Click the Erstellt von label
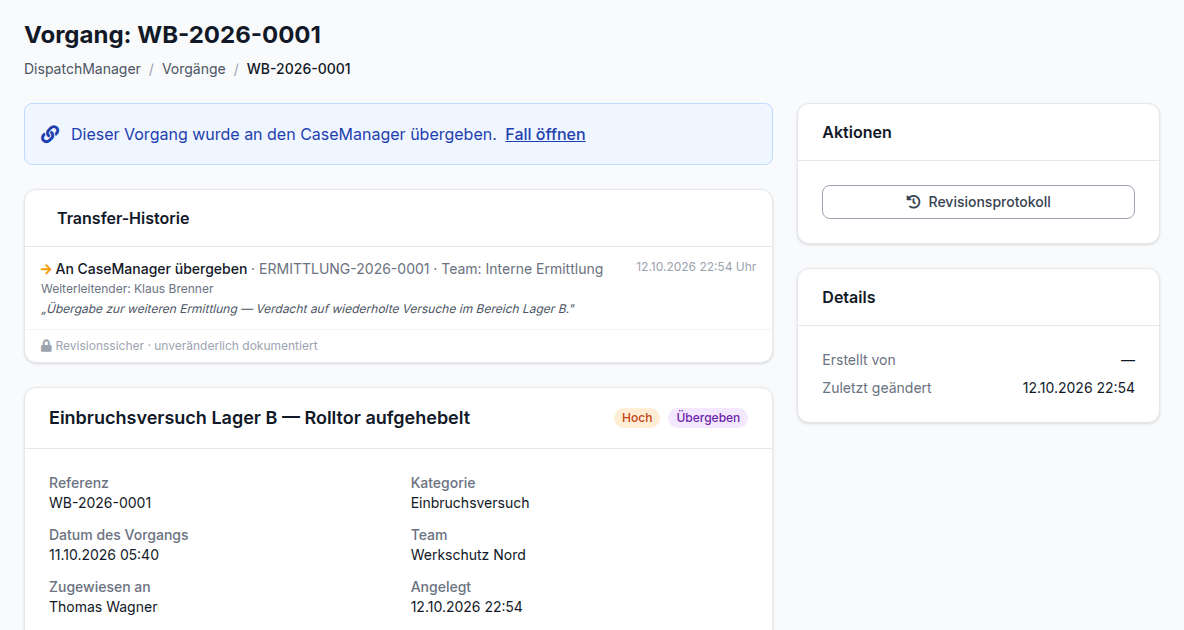 tap(859, 360)
